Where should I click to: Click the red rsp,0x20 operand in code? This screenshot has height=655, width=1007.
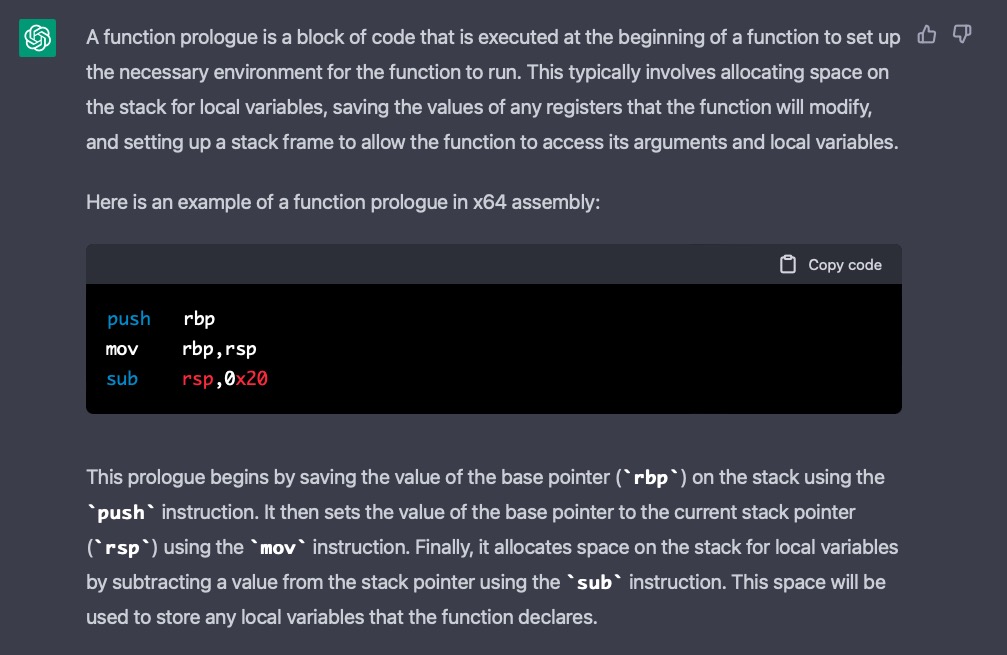225,379
